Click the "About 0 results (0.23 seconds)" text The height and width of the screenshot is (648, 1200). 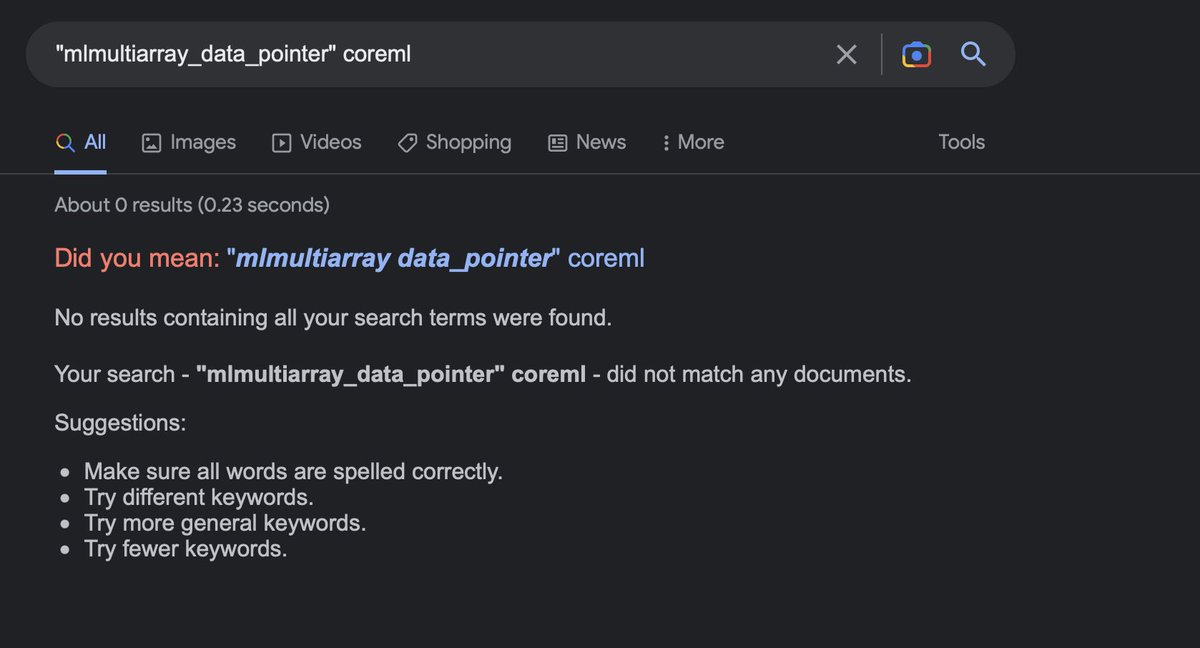coord(192,205)
